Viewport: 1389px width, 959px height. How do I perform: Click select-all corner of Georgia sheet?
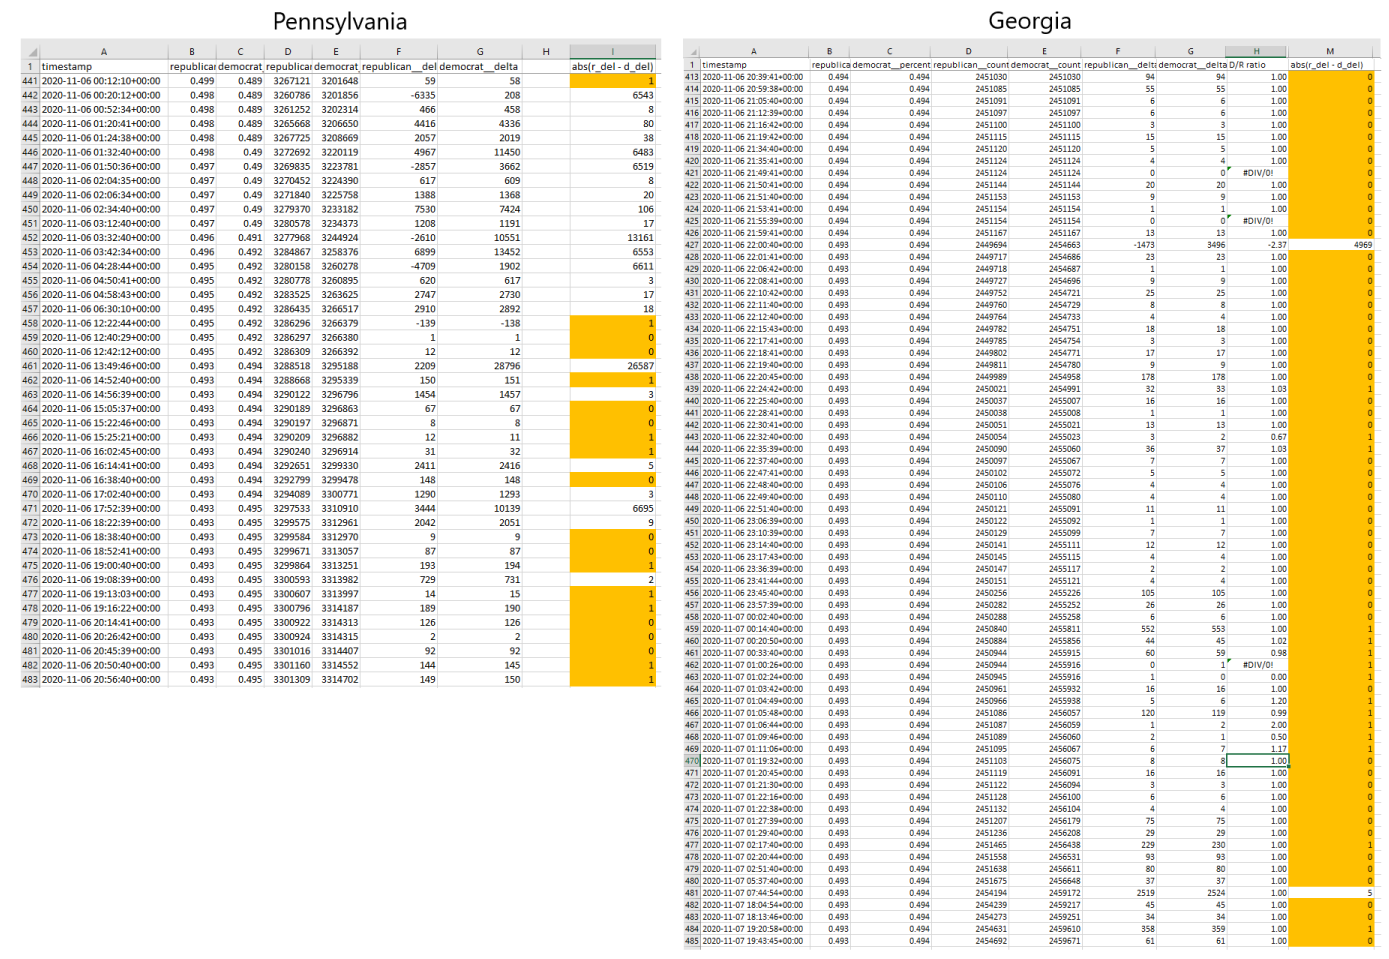(691, 51)
